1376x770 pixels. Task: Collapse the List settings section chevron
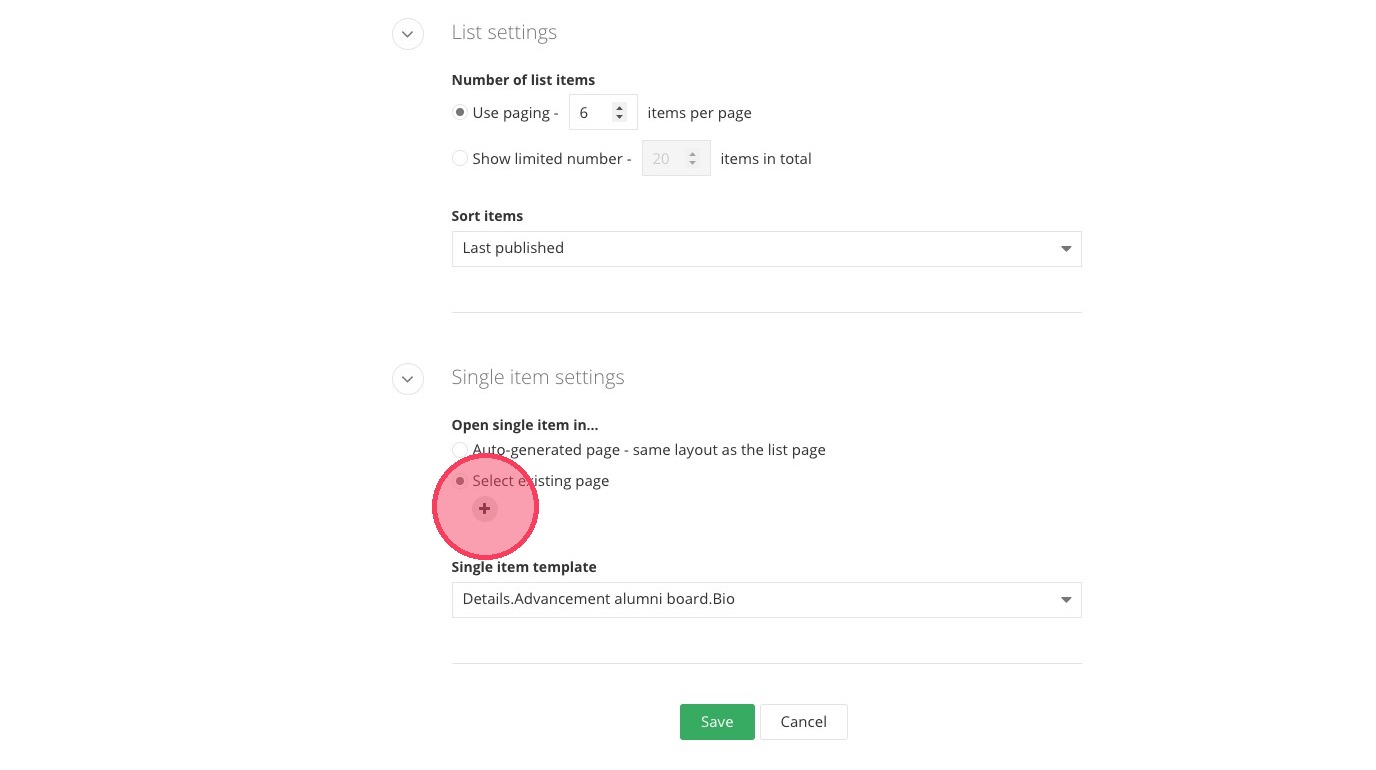click(407, 33)
